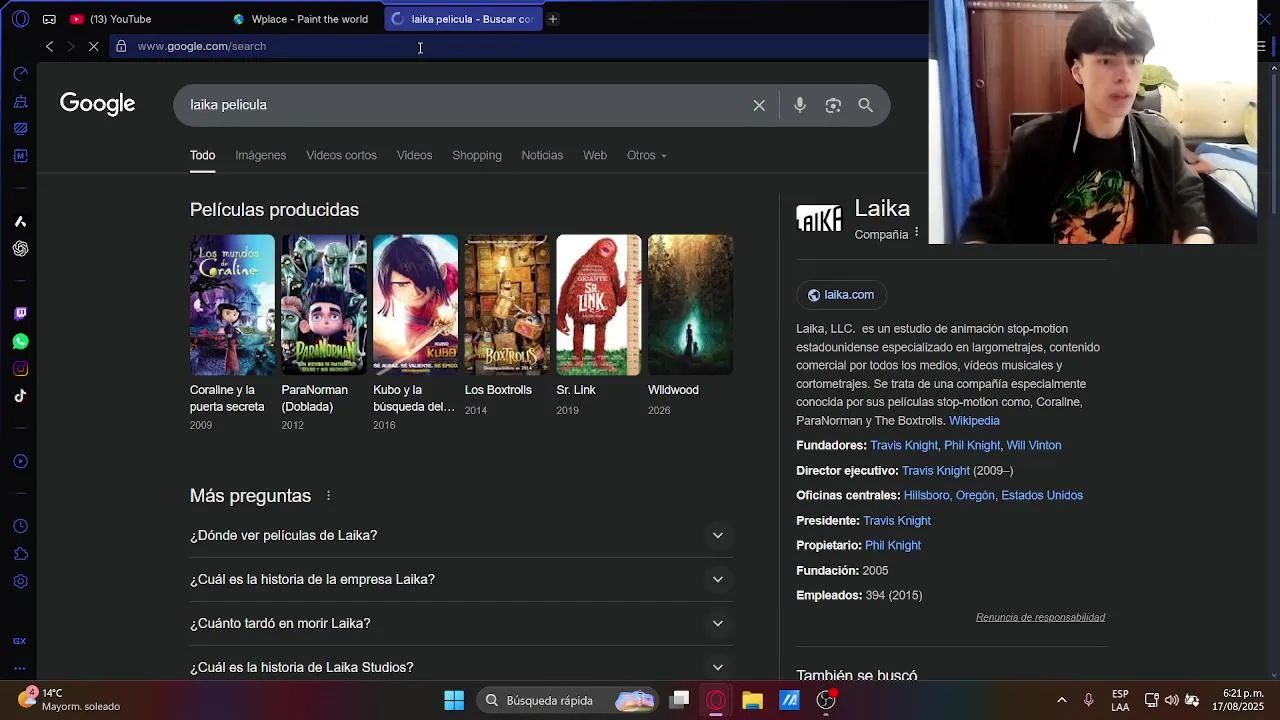Open a new browser tab
The height and width of the screenshot is (720, 1280).
(552, 19)
